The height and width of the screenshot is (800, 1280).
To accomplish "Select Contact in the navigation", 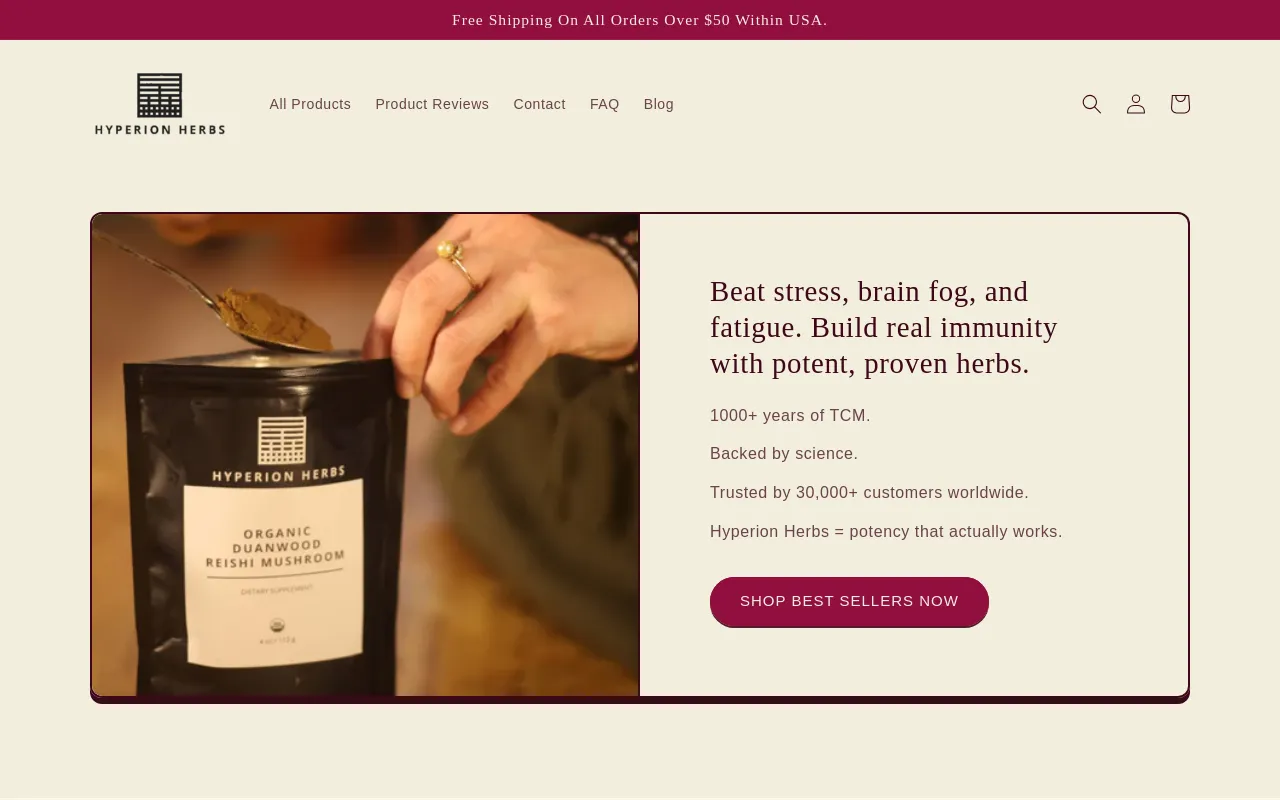I will point(539,104).
